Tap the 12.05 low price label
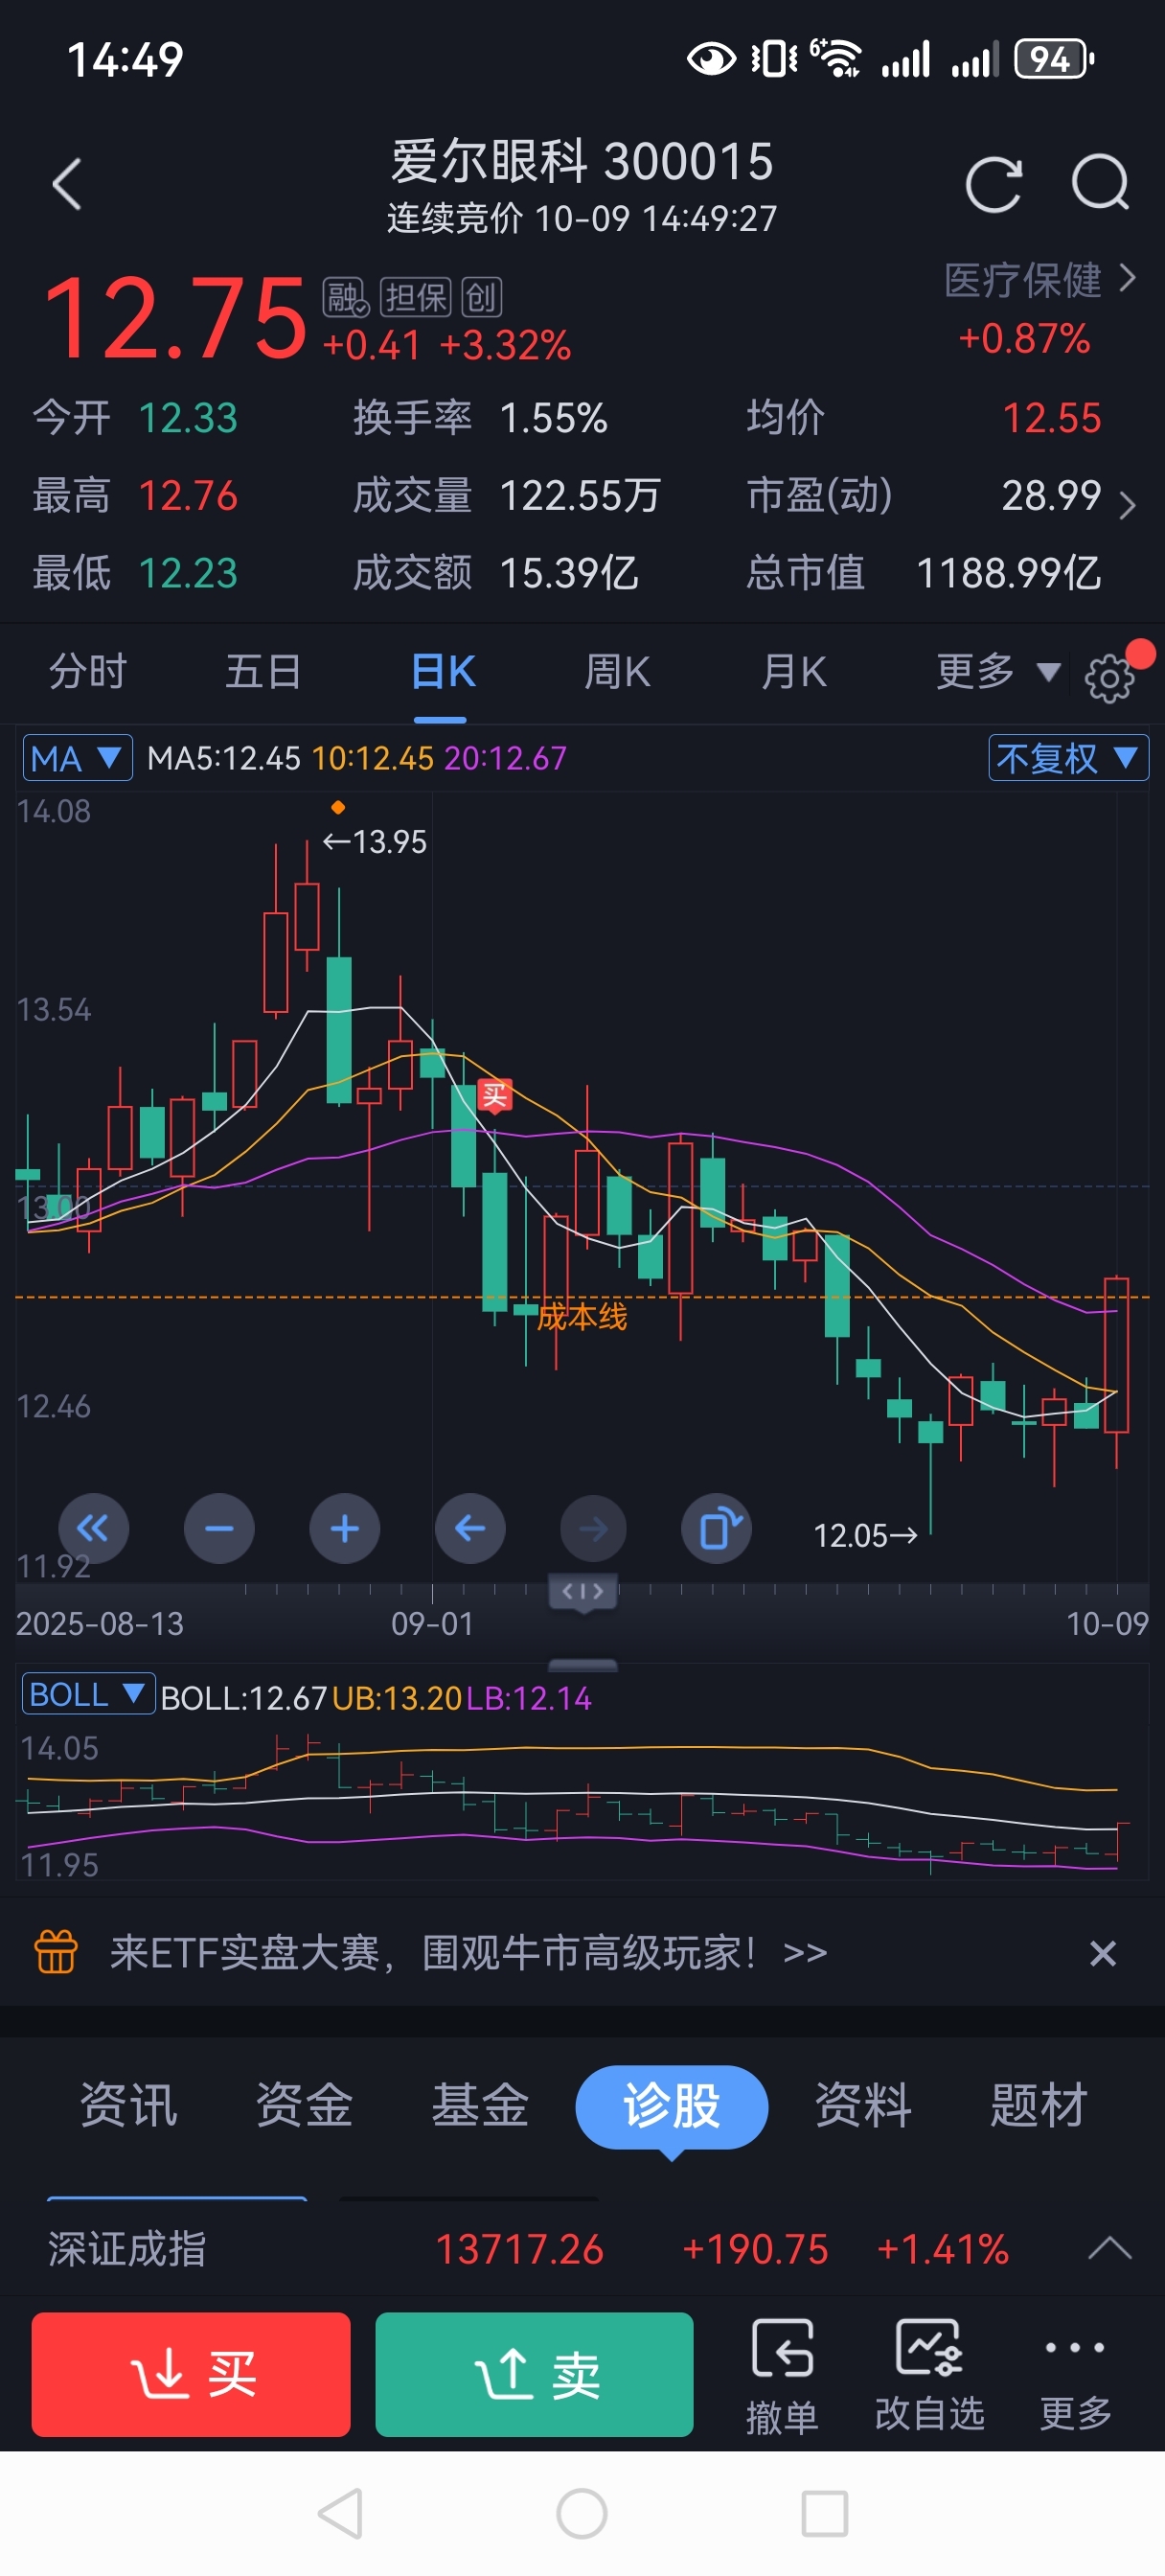1165x2576 pixels. coord(864,1535)
